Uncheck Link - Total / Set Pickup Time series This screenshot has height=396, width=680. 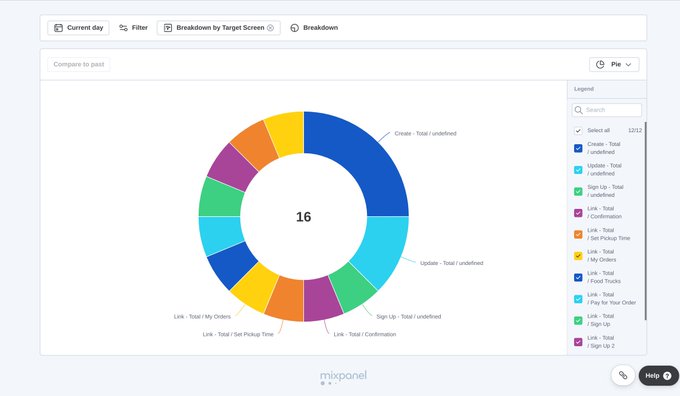coord(578,234)
